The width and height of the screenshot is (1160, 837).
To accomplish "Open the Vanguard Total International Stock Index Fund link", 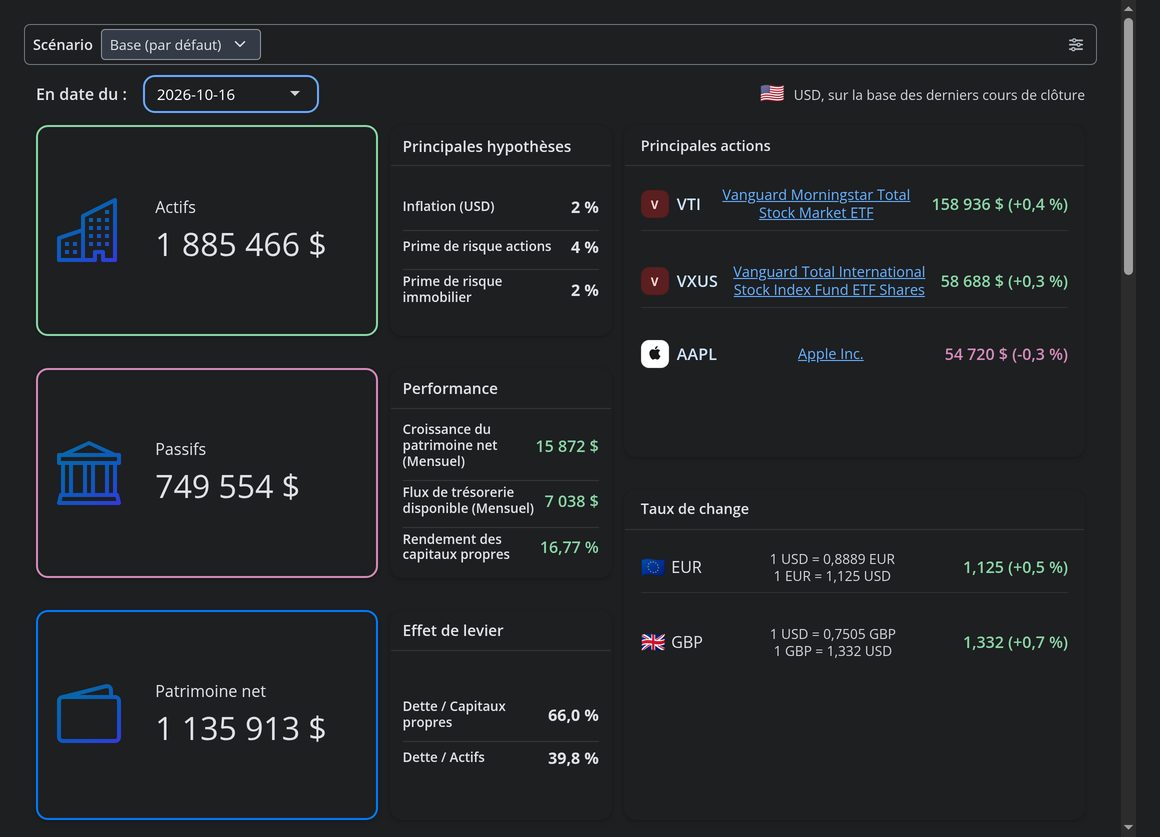I will point(829,280).
